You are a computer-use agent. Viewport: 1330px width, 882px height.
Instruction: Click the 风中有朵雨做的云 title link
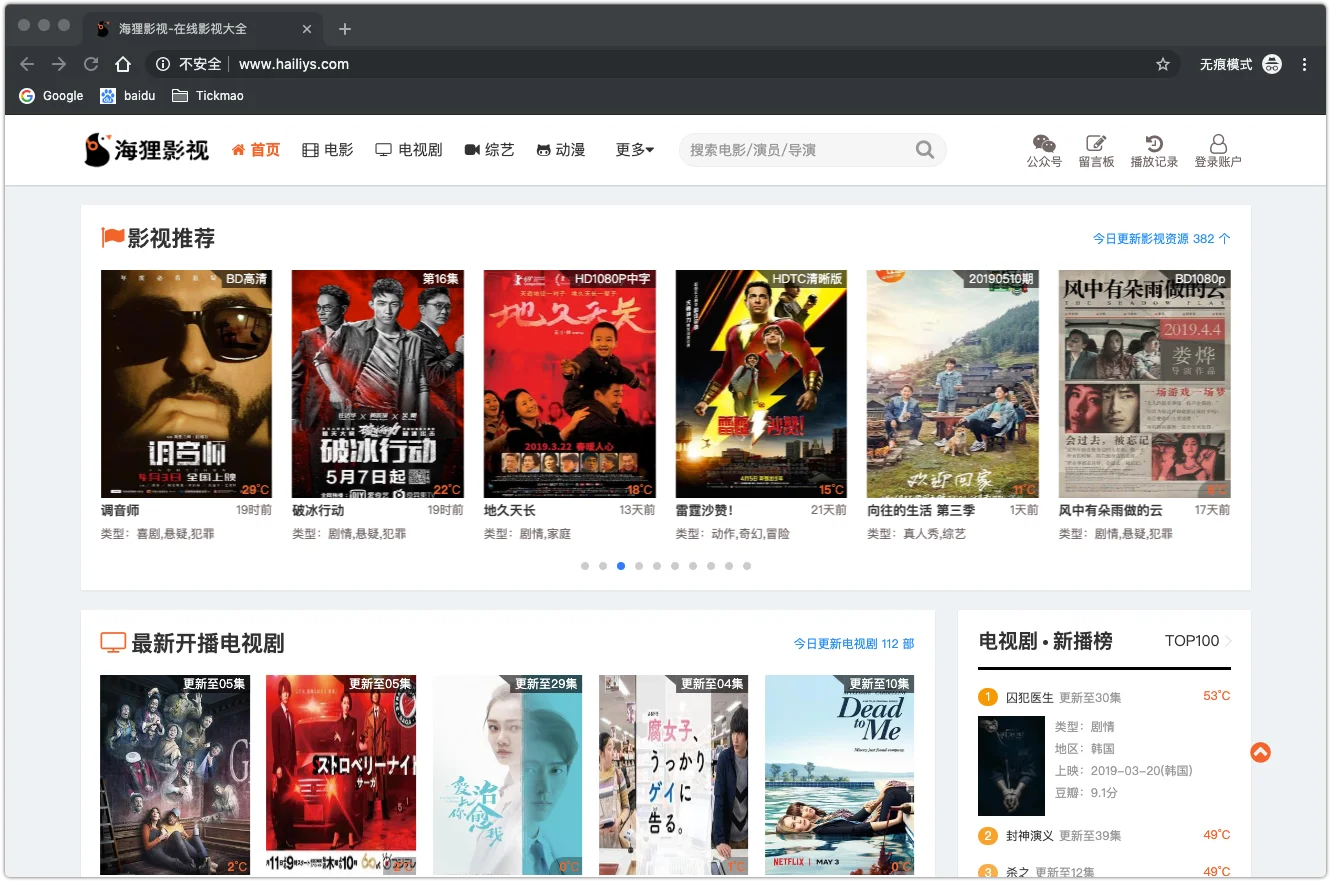pos(1111,510)
